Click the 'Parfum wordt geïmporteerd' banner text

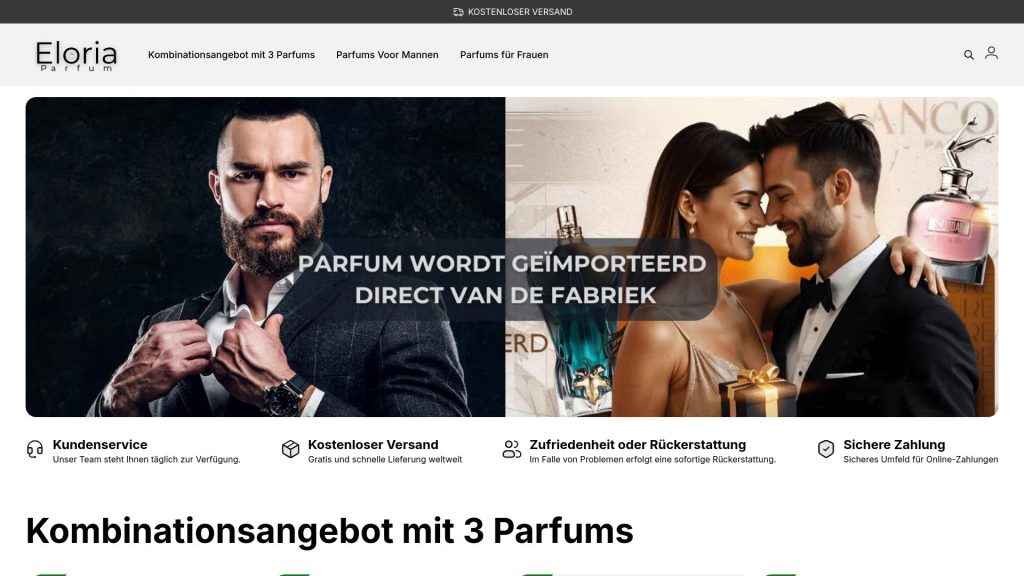[x=502, y=280]
